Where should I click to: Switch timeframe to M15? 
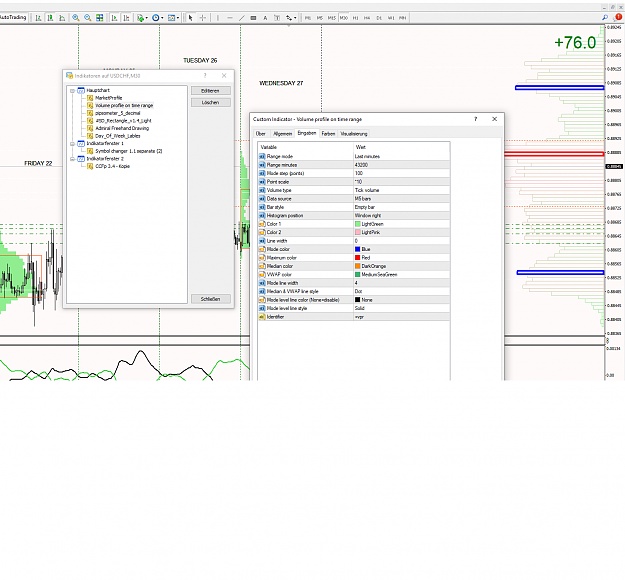pyautogui.click(x=332, y=18)
